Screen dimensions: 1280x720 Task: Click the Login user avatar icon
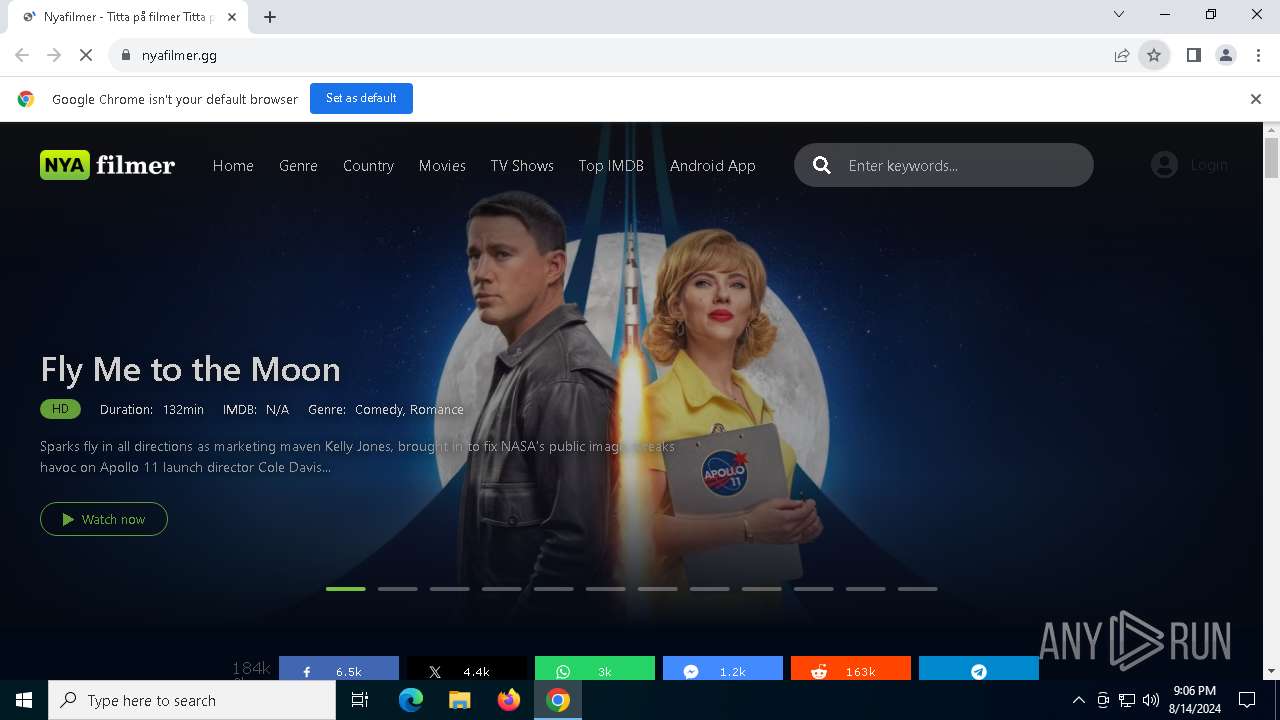[x=1164, y=165]
